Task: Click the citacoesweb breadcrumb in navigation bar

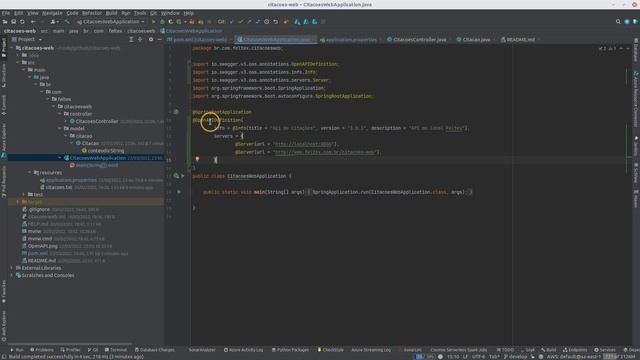Action: (141, 31)
